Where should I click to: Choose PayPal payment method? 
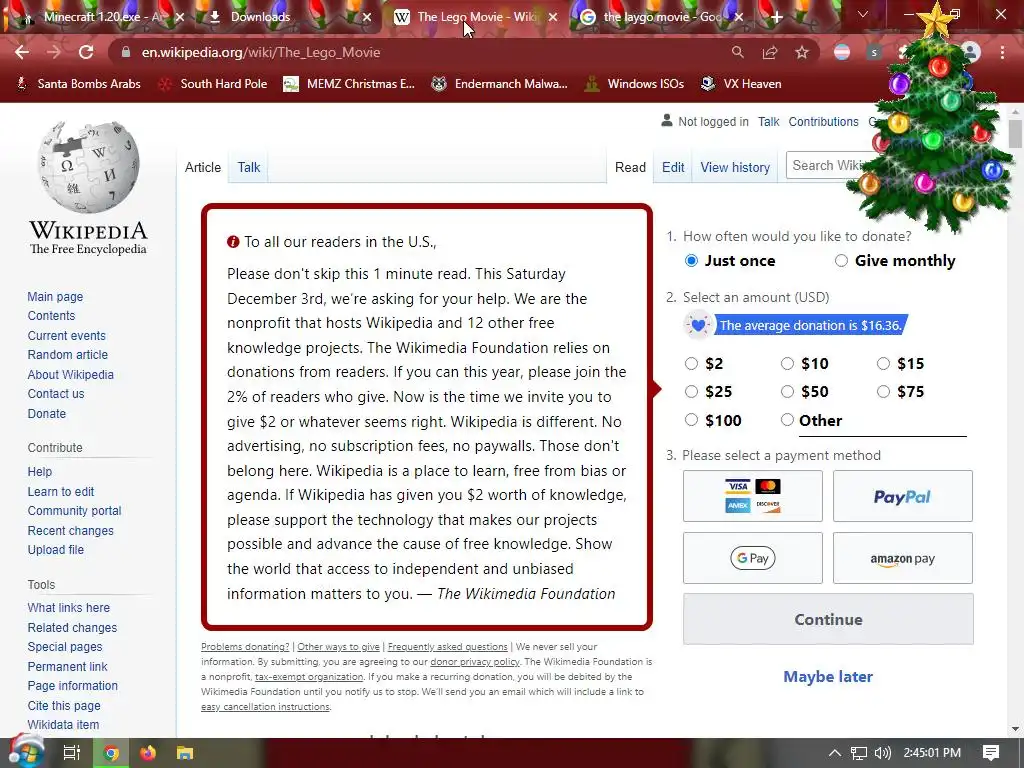pyautogui.click(x=903, y=496)
